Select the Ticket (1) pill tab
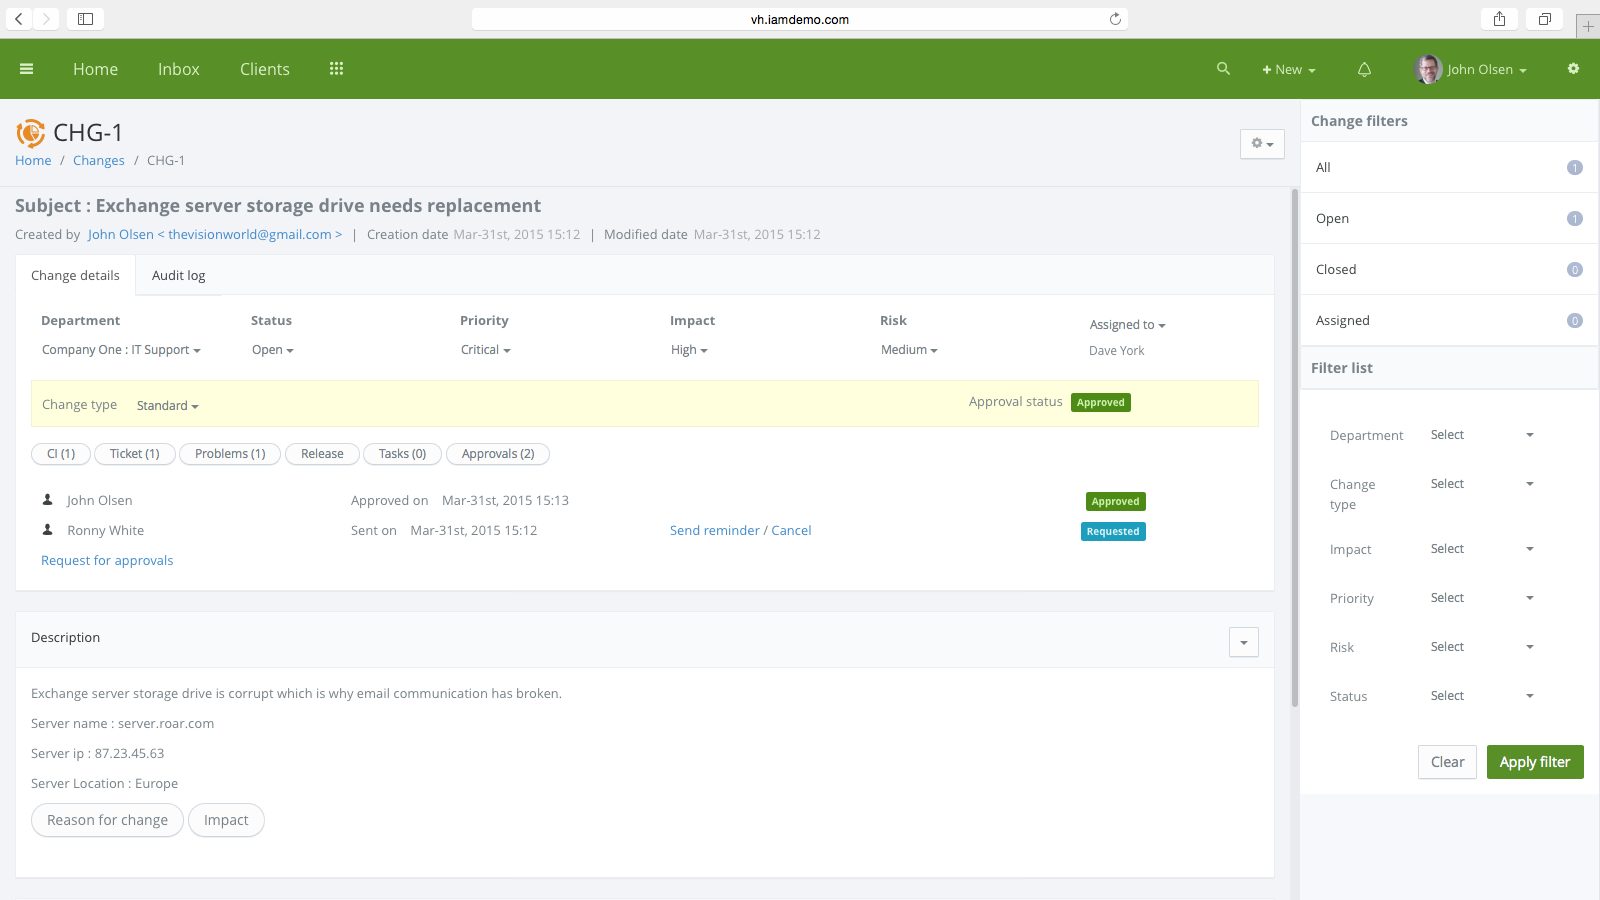 coord(135,454)
